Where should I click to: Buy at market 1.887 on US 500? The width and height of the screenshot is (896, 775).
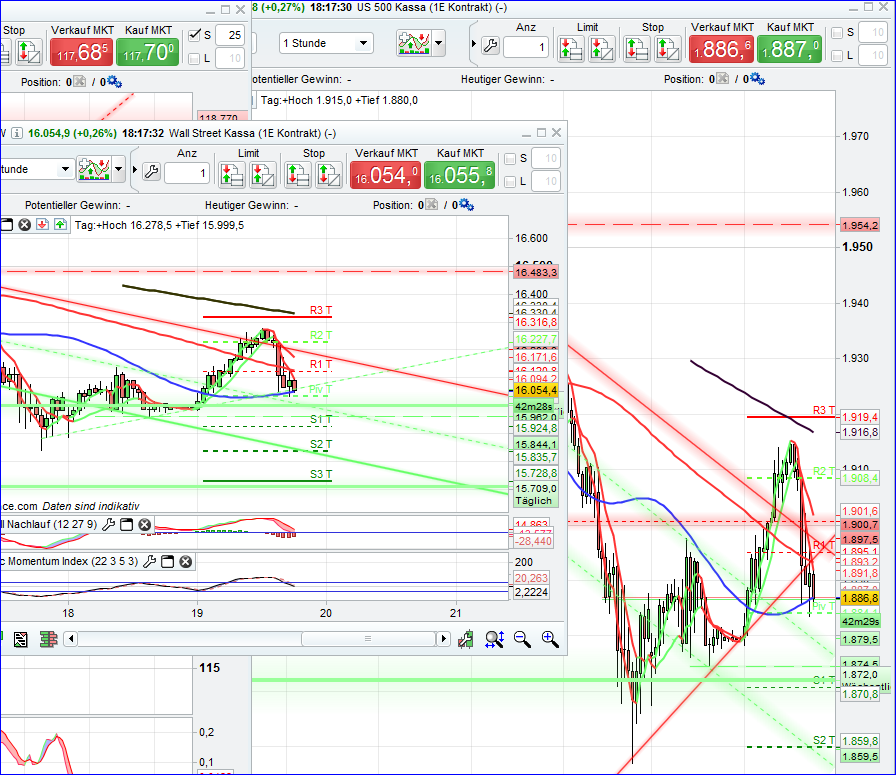point(789,47)
